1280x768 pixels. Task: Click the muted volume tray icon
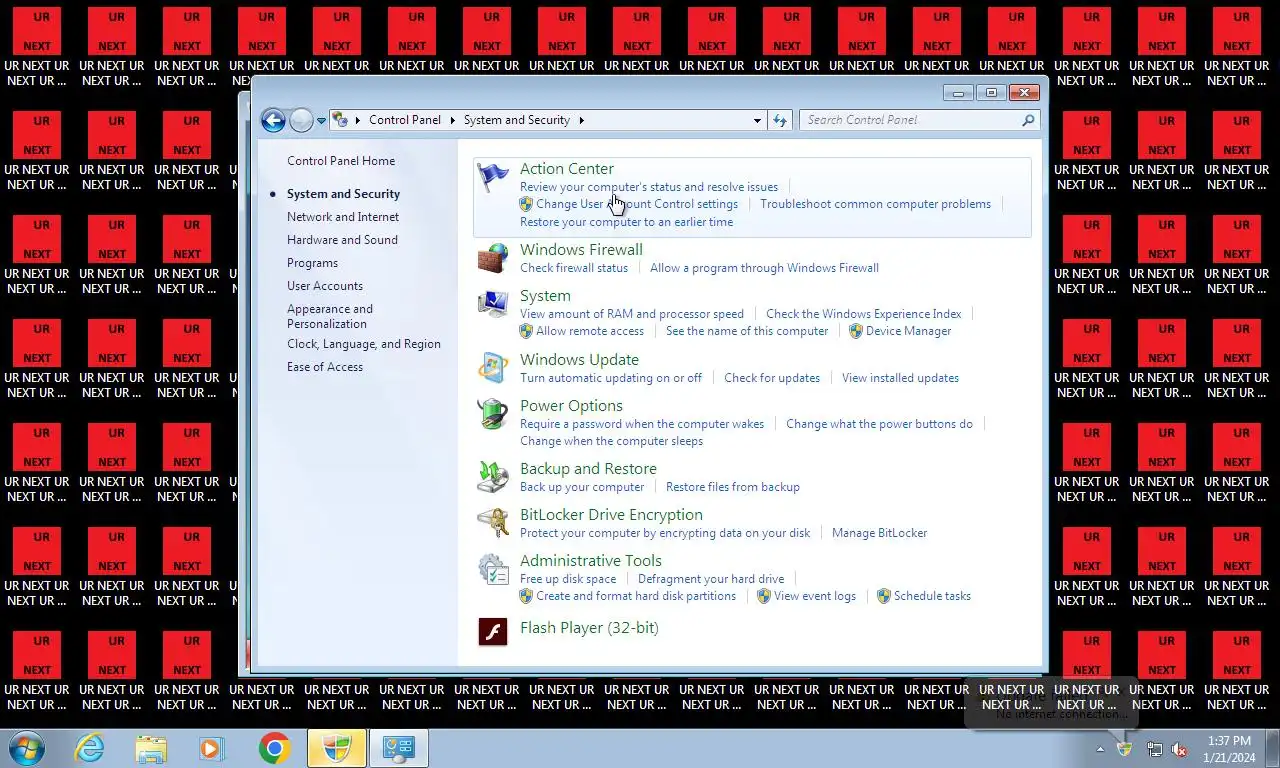point(1180,749)
